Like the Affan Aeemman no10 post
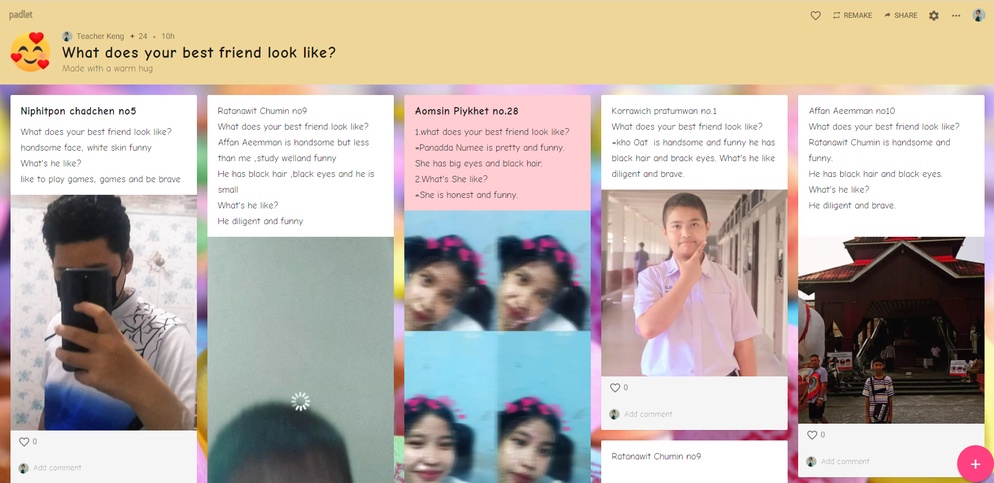This screenshot has height=483, width=994. click(x=811, y=435)
